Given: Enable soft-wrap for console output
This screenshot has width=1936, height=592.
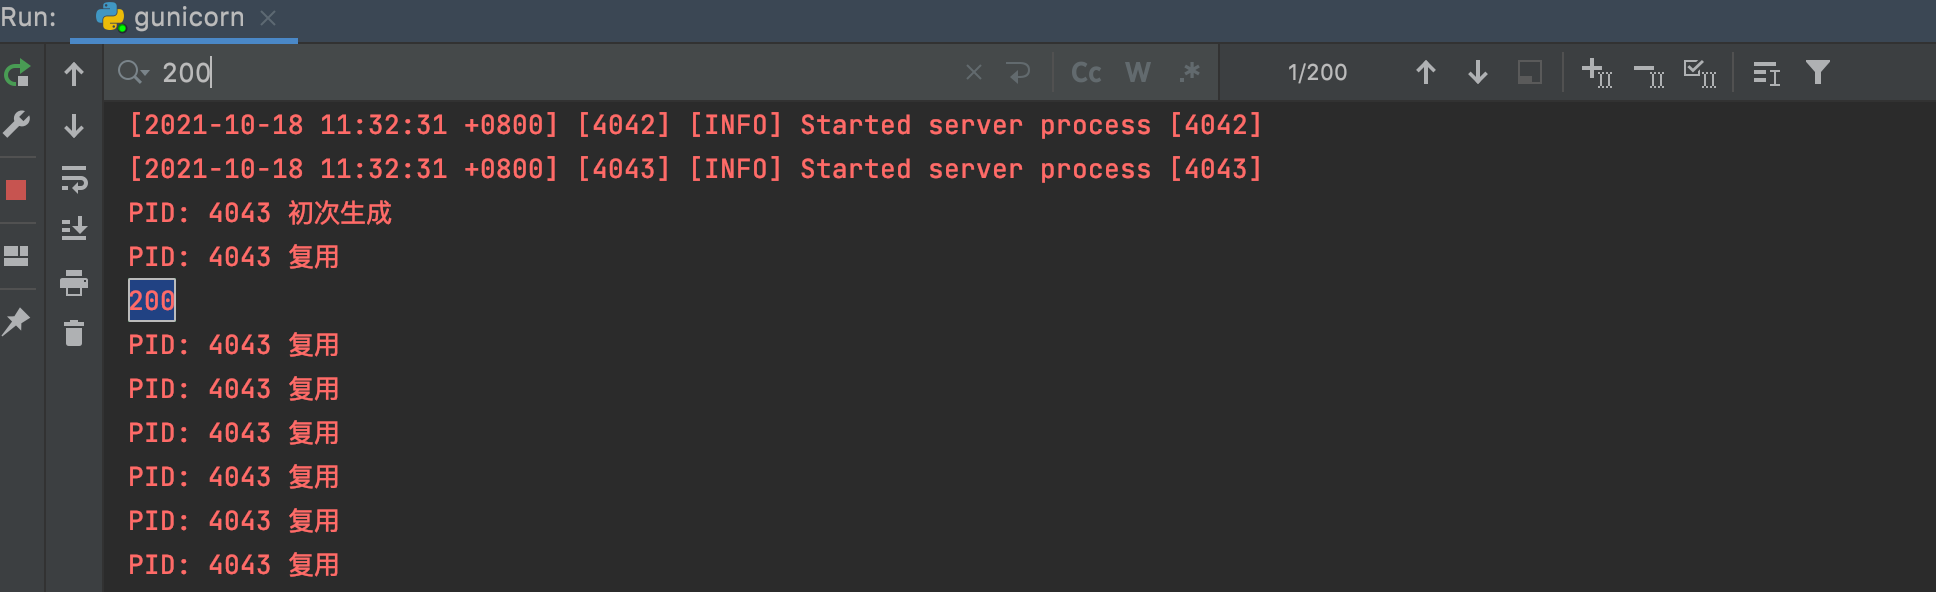Looking at the screenshot, I should 73,181.
